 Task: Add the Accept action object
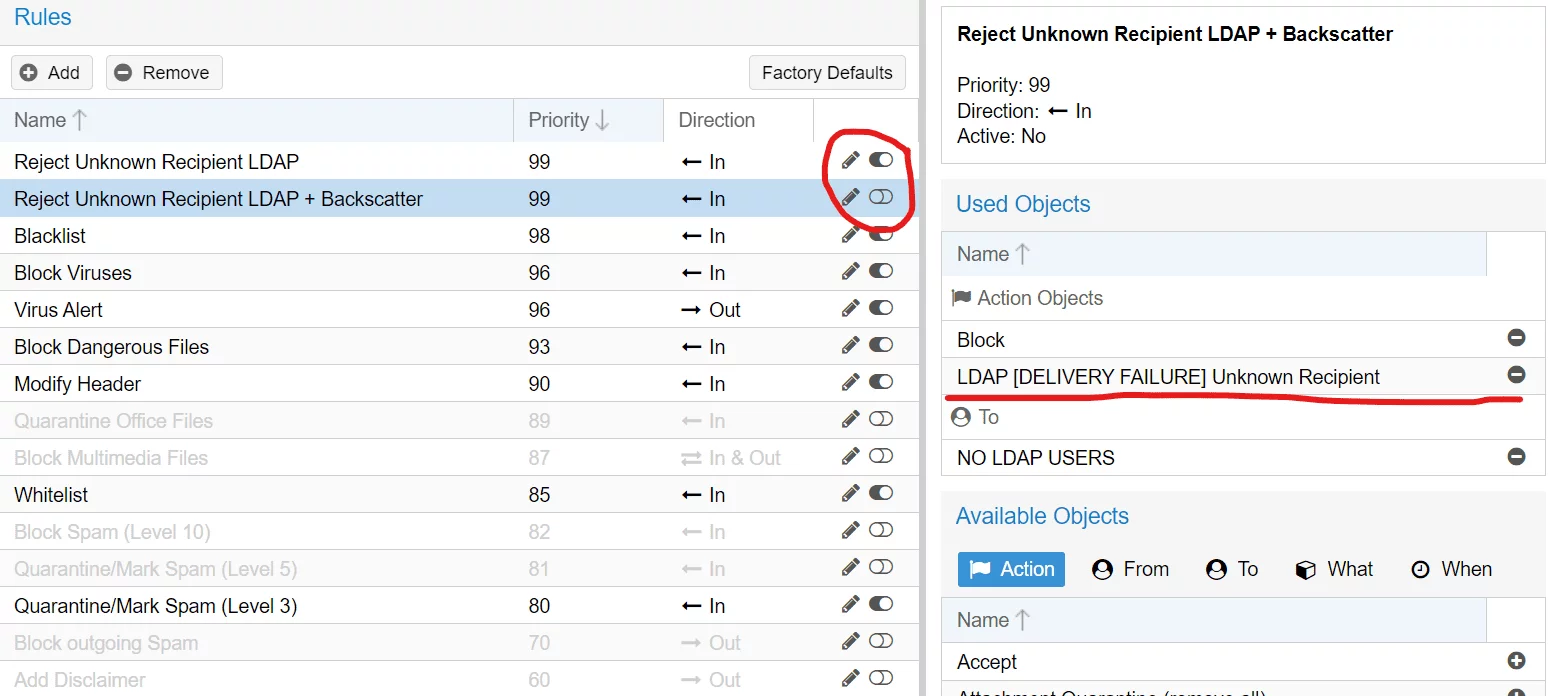[x=1516, y=661]
